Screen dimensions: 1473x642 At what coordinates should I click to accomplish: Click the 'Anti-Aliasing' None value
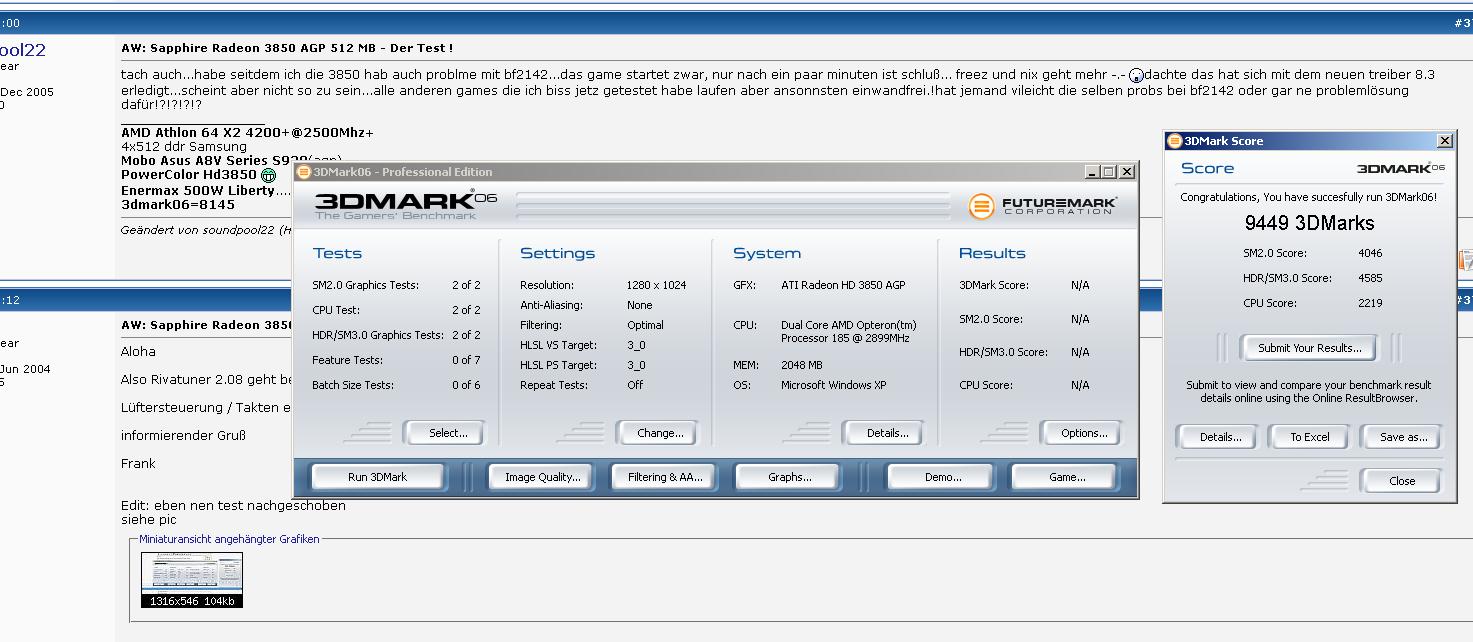coord(639,305)
